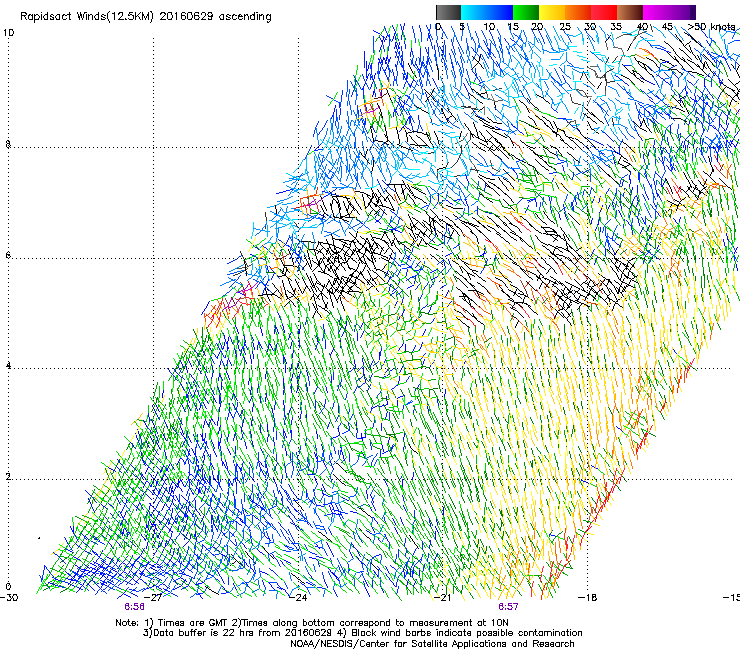Viewport: 740px width, 650px height.
Task: Click the legend tick label 10
Action: coord(489,27)
